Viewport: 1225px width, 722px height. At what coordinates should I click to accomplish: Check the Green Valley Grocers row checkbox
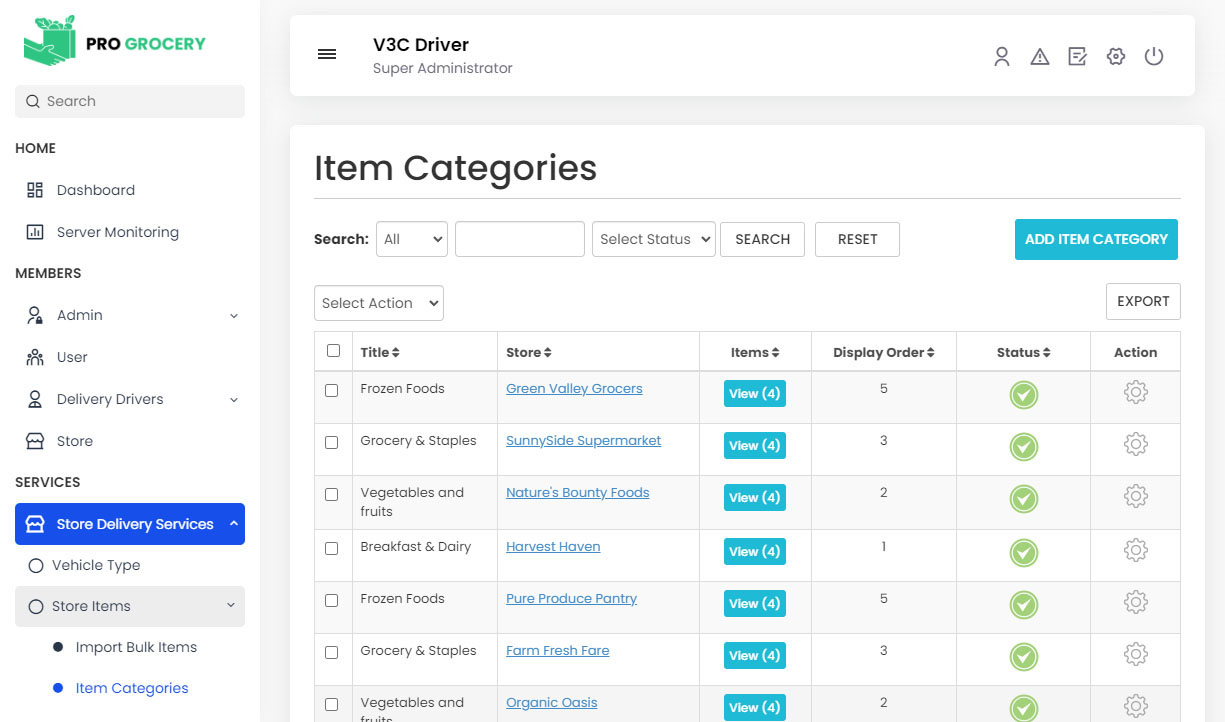point(332,391)
